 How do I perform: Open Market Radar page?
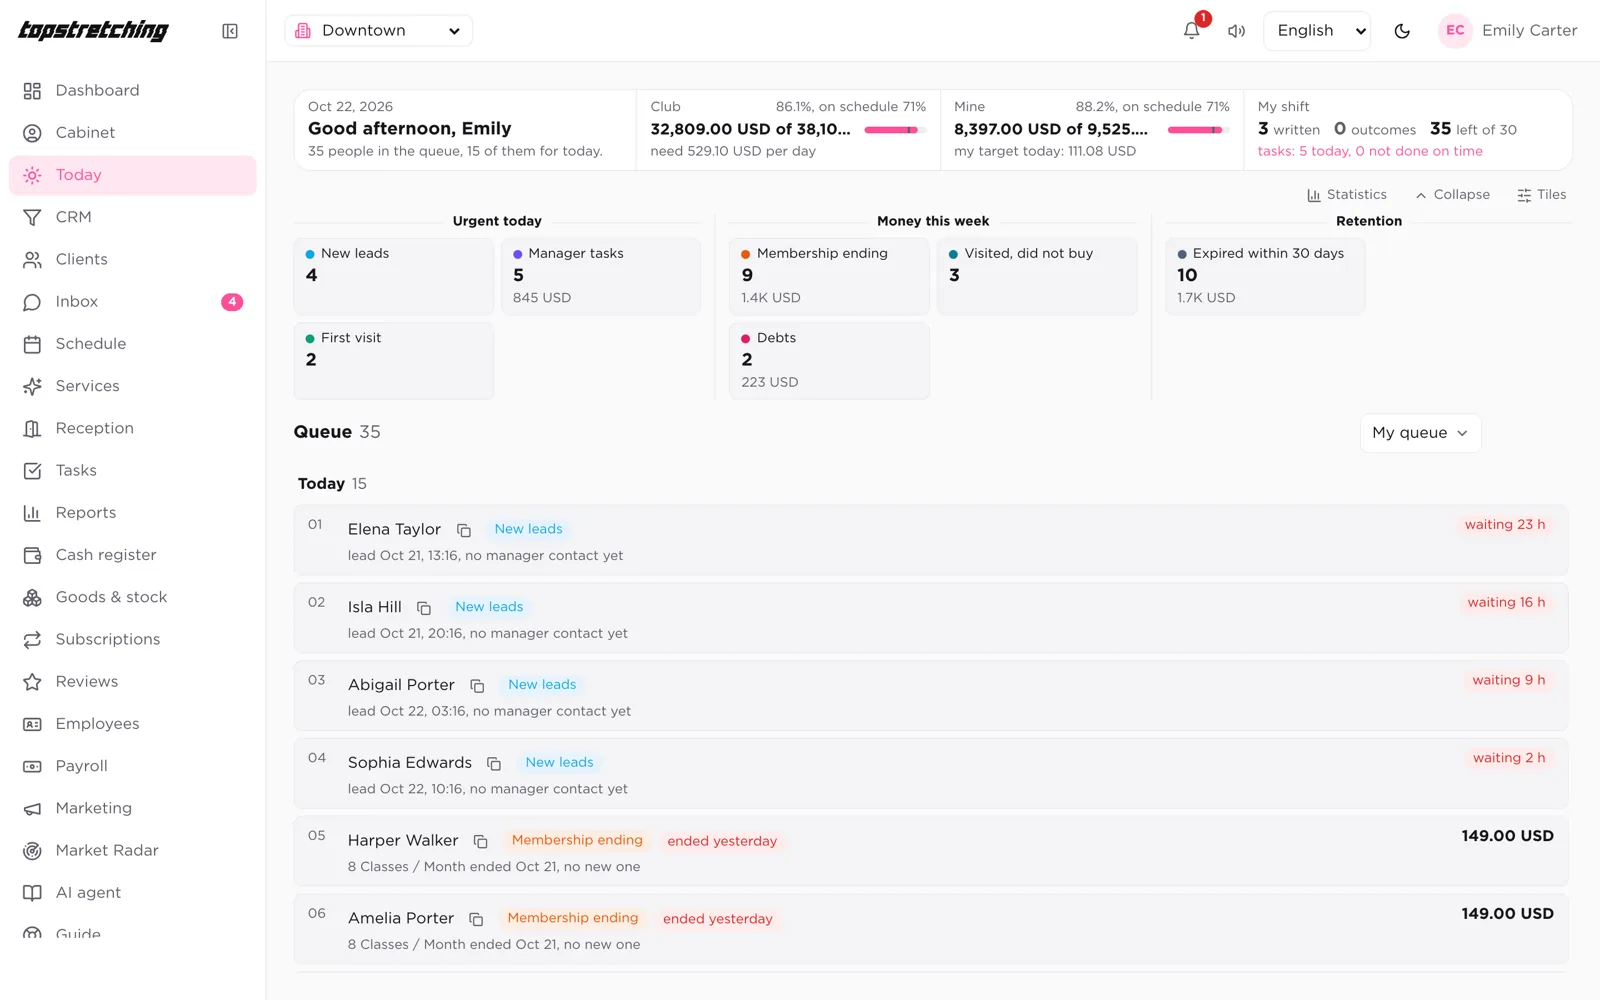coord(132,850)
